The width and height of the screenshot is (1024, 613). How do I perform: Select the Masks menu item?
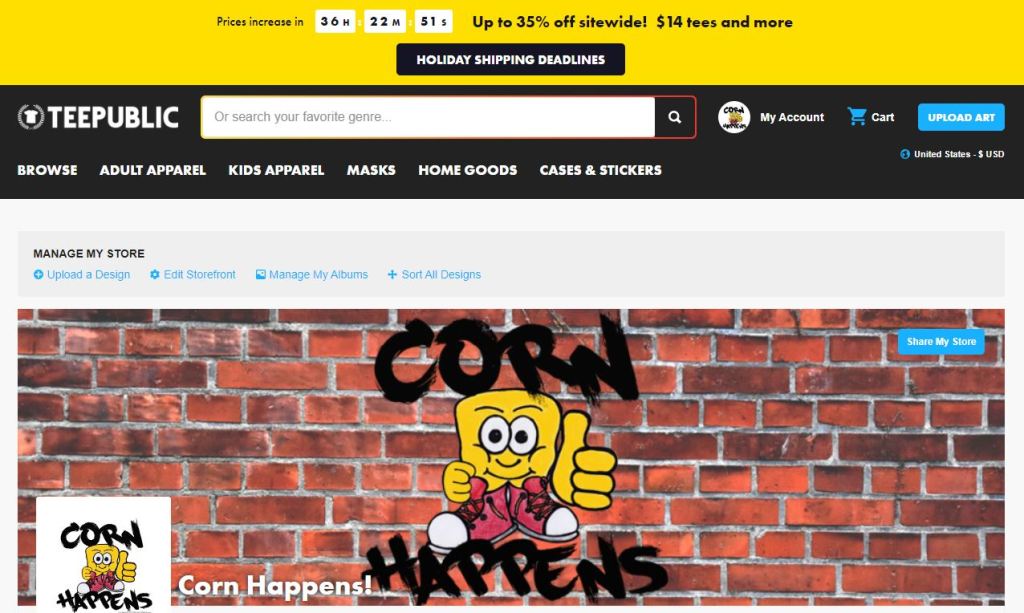[371, 170]
